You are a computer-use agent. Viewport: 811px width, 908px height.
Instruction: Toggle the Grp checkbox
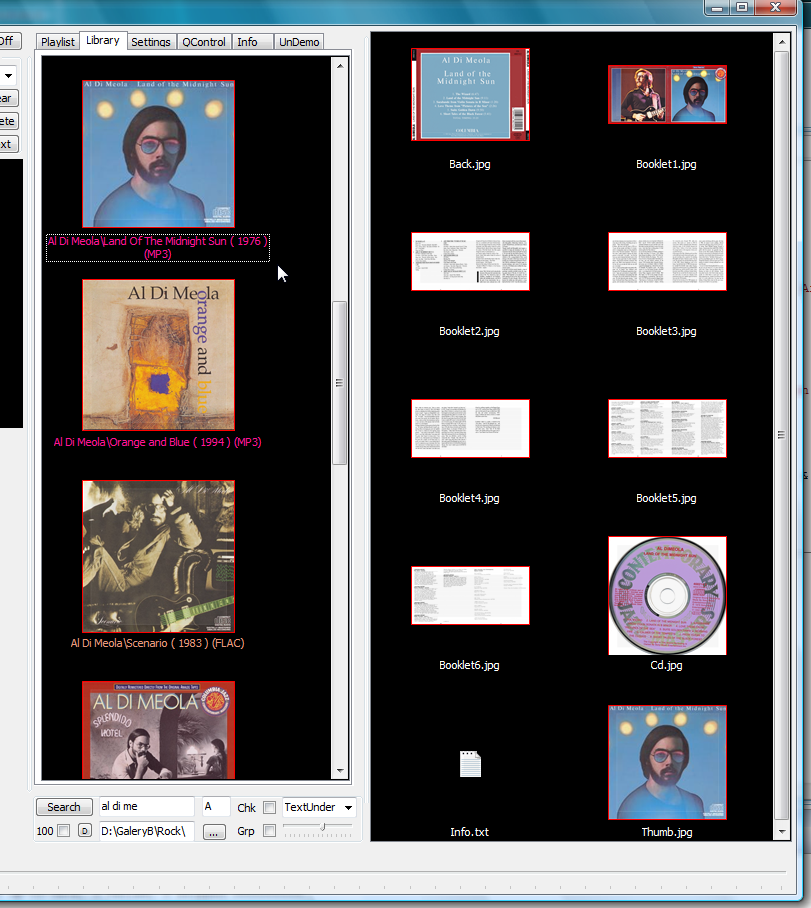269,830
